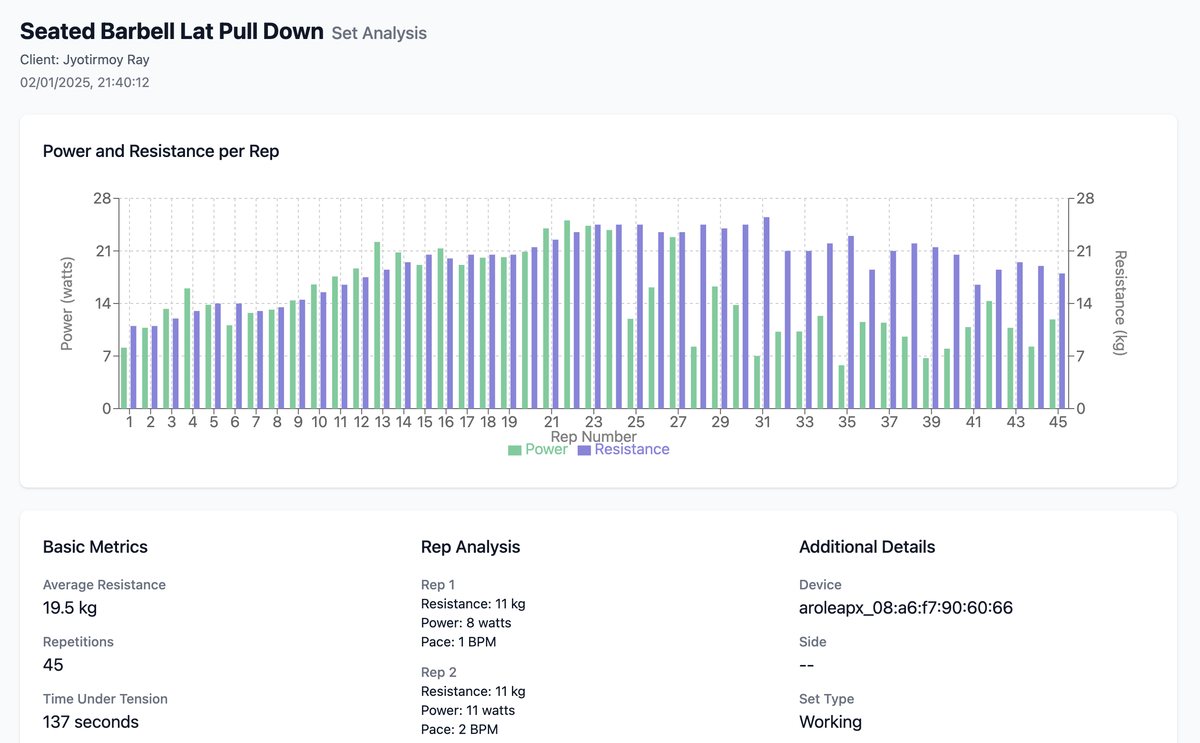
Task: Click the 'Basic Metrics' heading
Action: click(95, 547)
